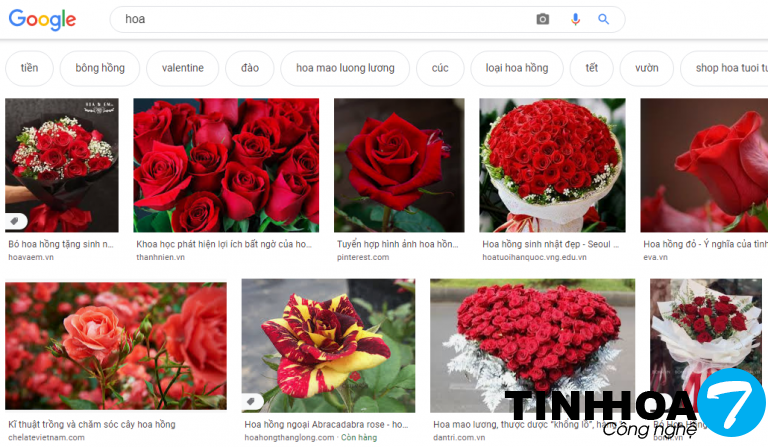
Task: Open single red rose pinterest.com image
Action: pyautogui.click(x=399, y=165)
